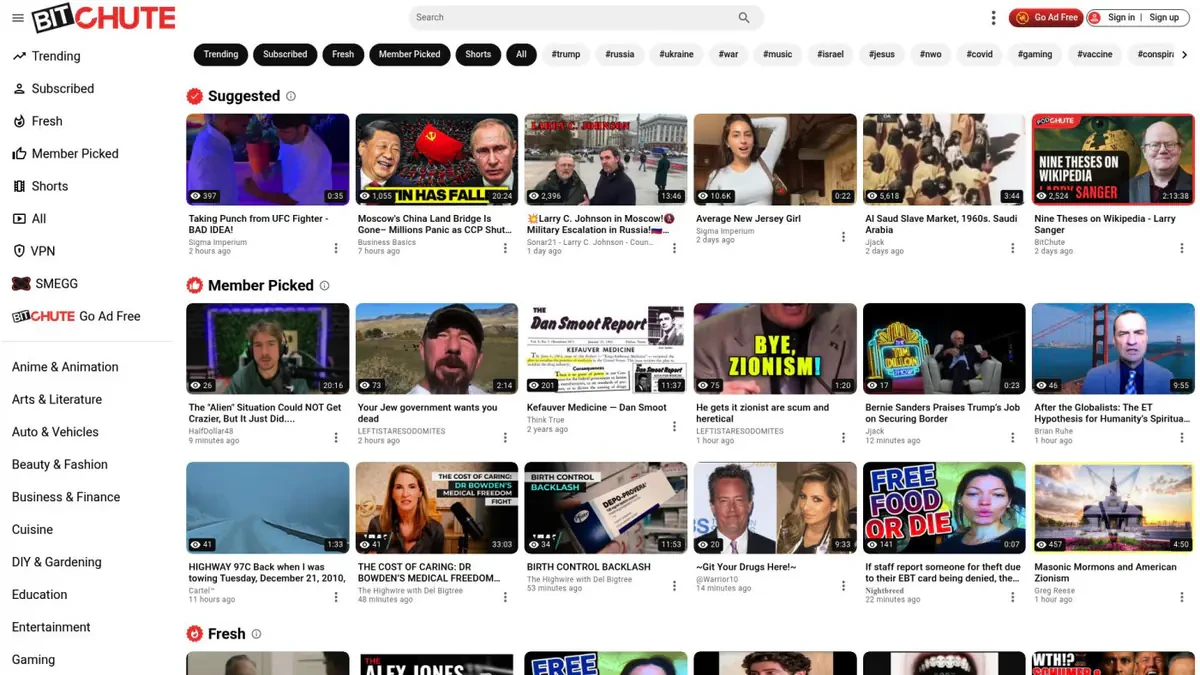Click the #trump tag chip
Viewport: 1200px width, 675px height.
pos(566,54)
